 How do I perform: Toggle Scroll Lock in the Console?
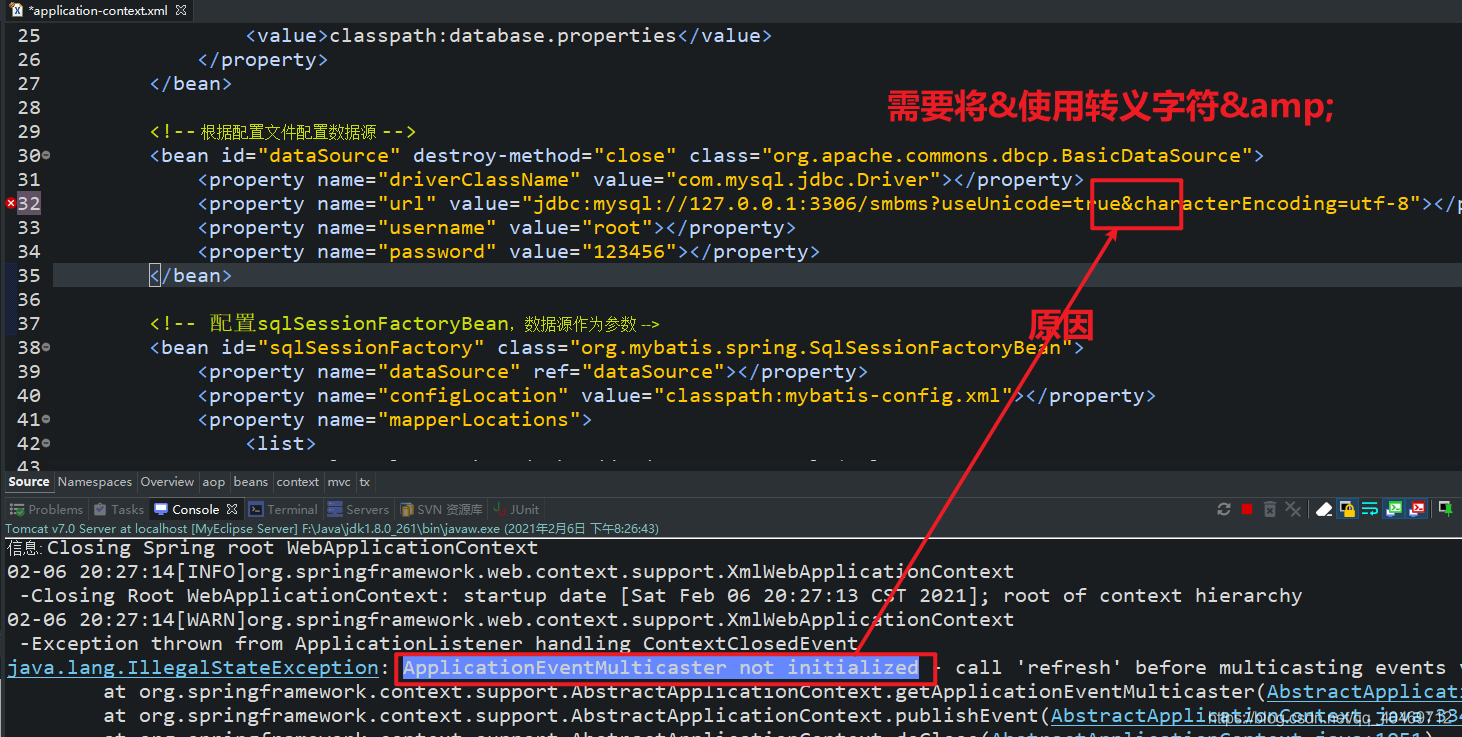click(x=1347, y=509)
